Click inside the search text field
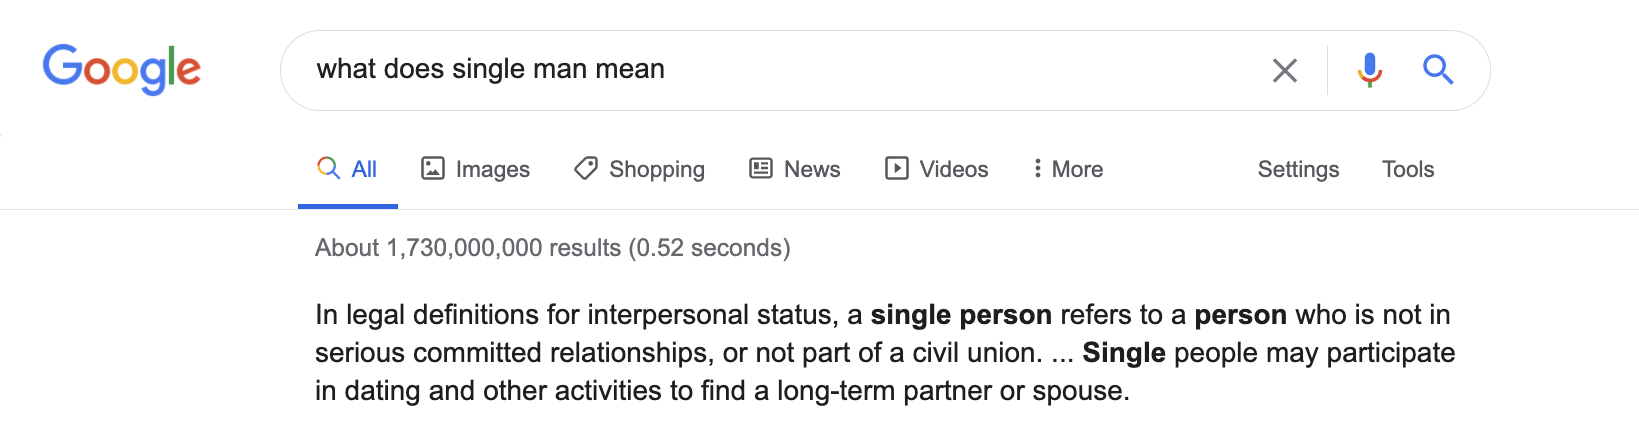This screenshot has width=1639, height=447. point(760,69)
